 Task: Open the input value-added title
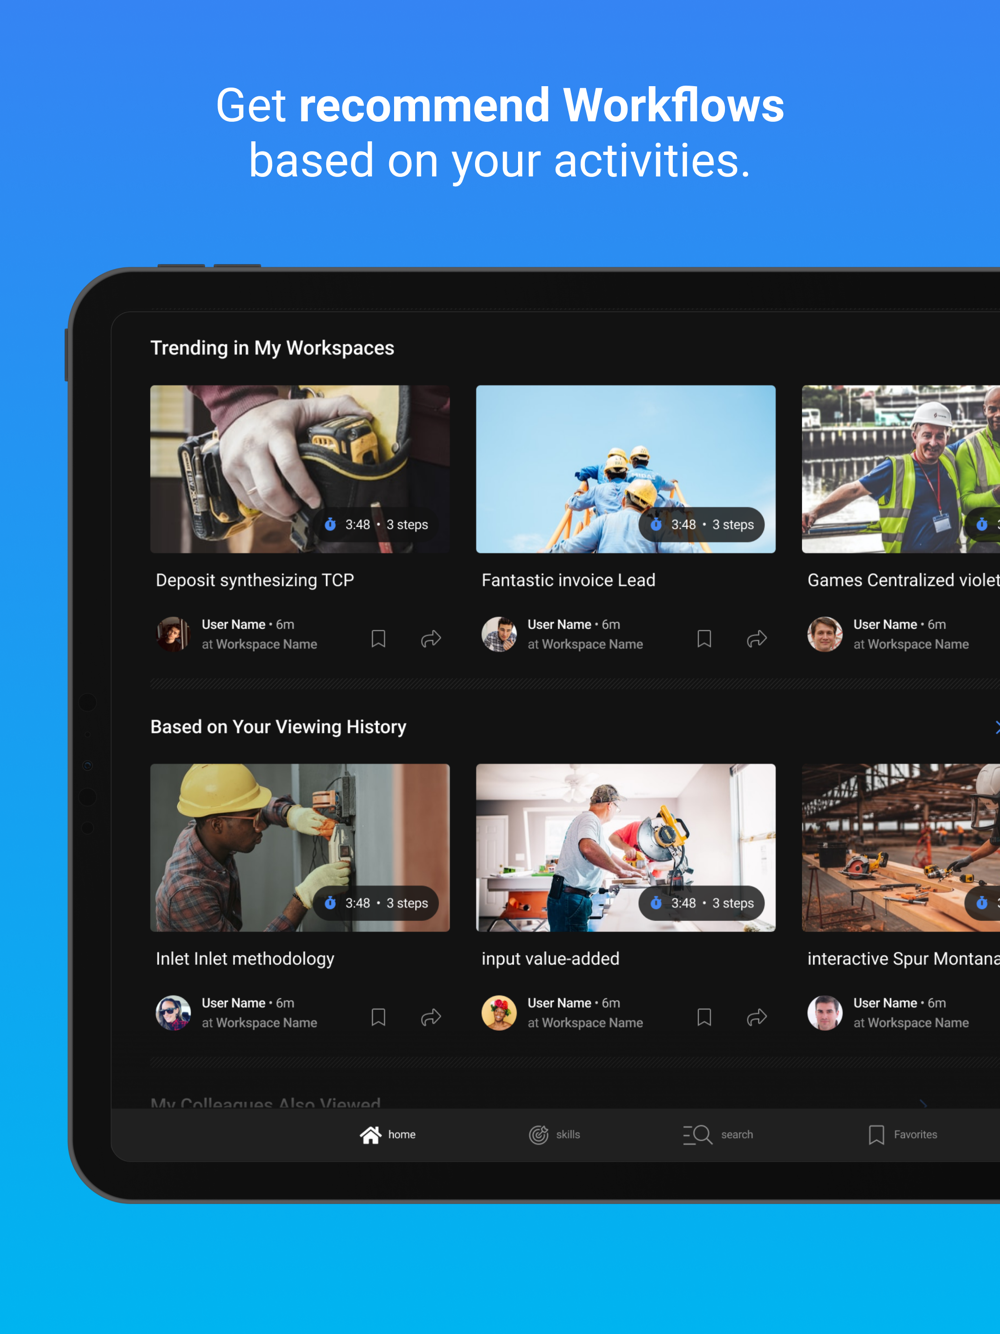(x=551, y=959)
